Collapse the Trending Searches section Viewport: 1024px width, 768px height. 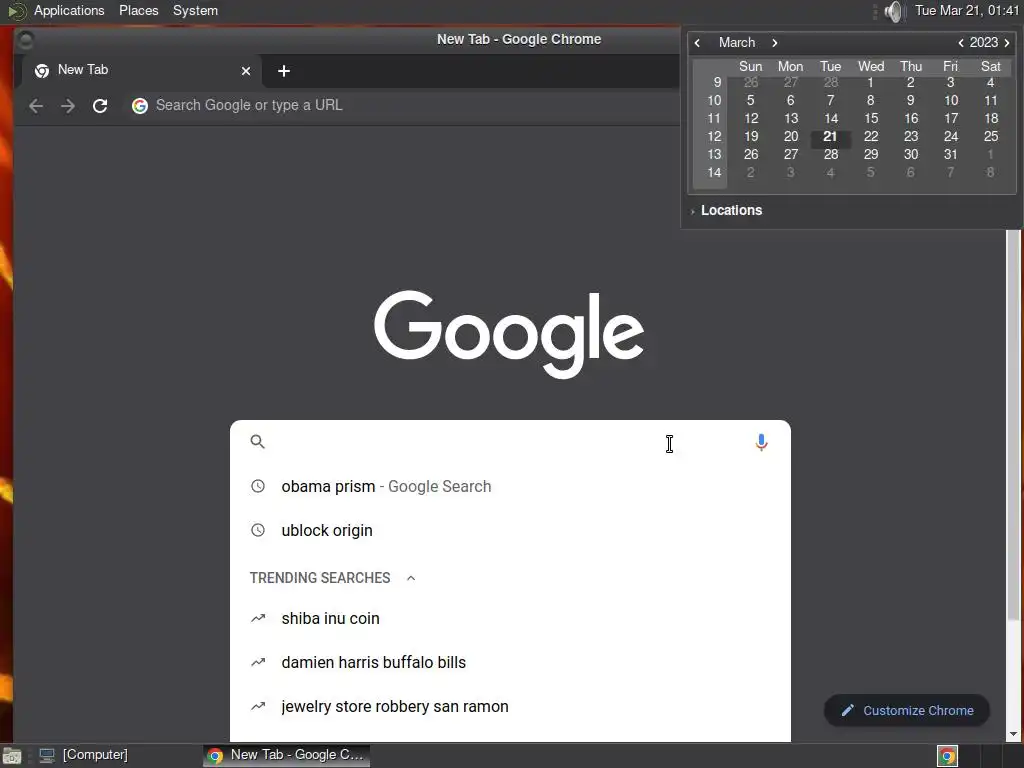tap(411, 578)
